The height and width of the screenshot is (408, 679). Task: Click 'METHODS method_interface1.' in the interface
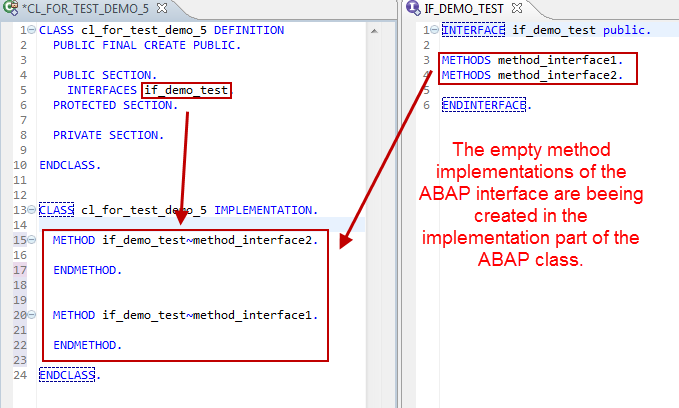click(532, 60)
